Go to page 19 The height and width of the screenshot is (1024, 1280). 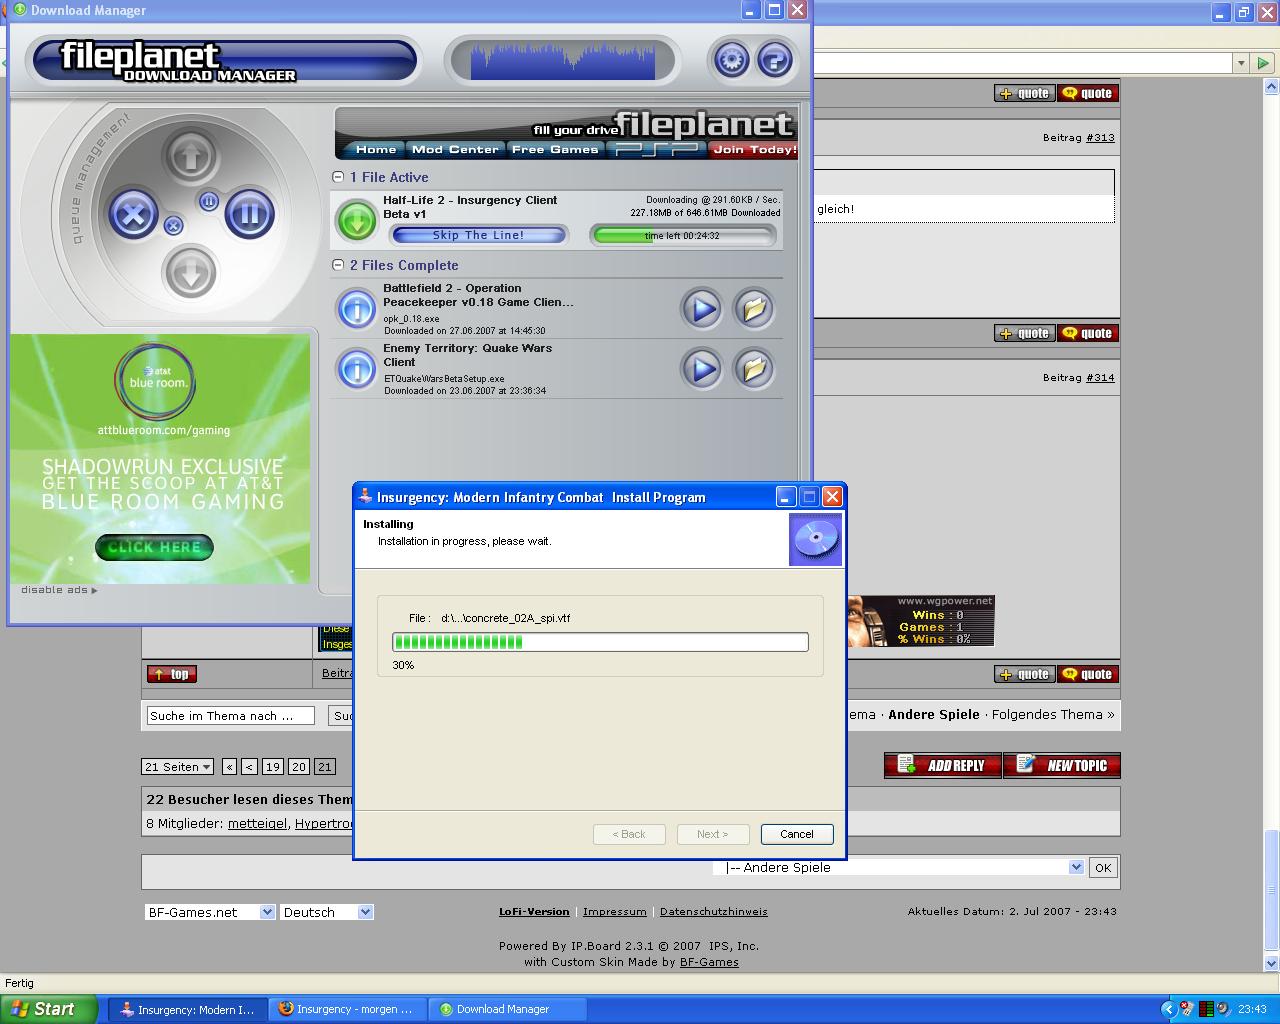272,767
